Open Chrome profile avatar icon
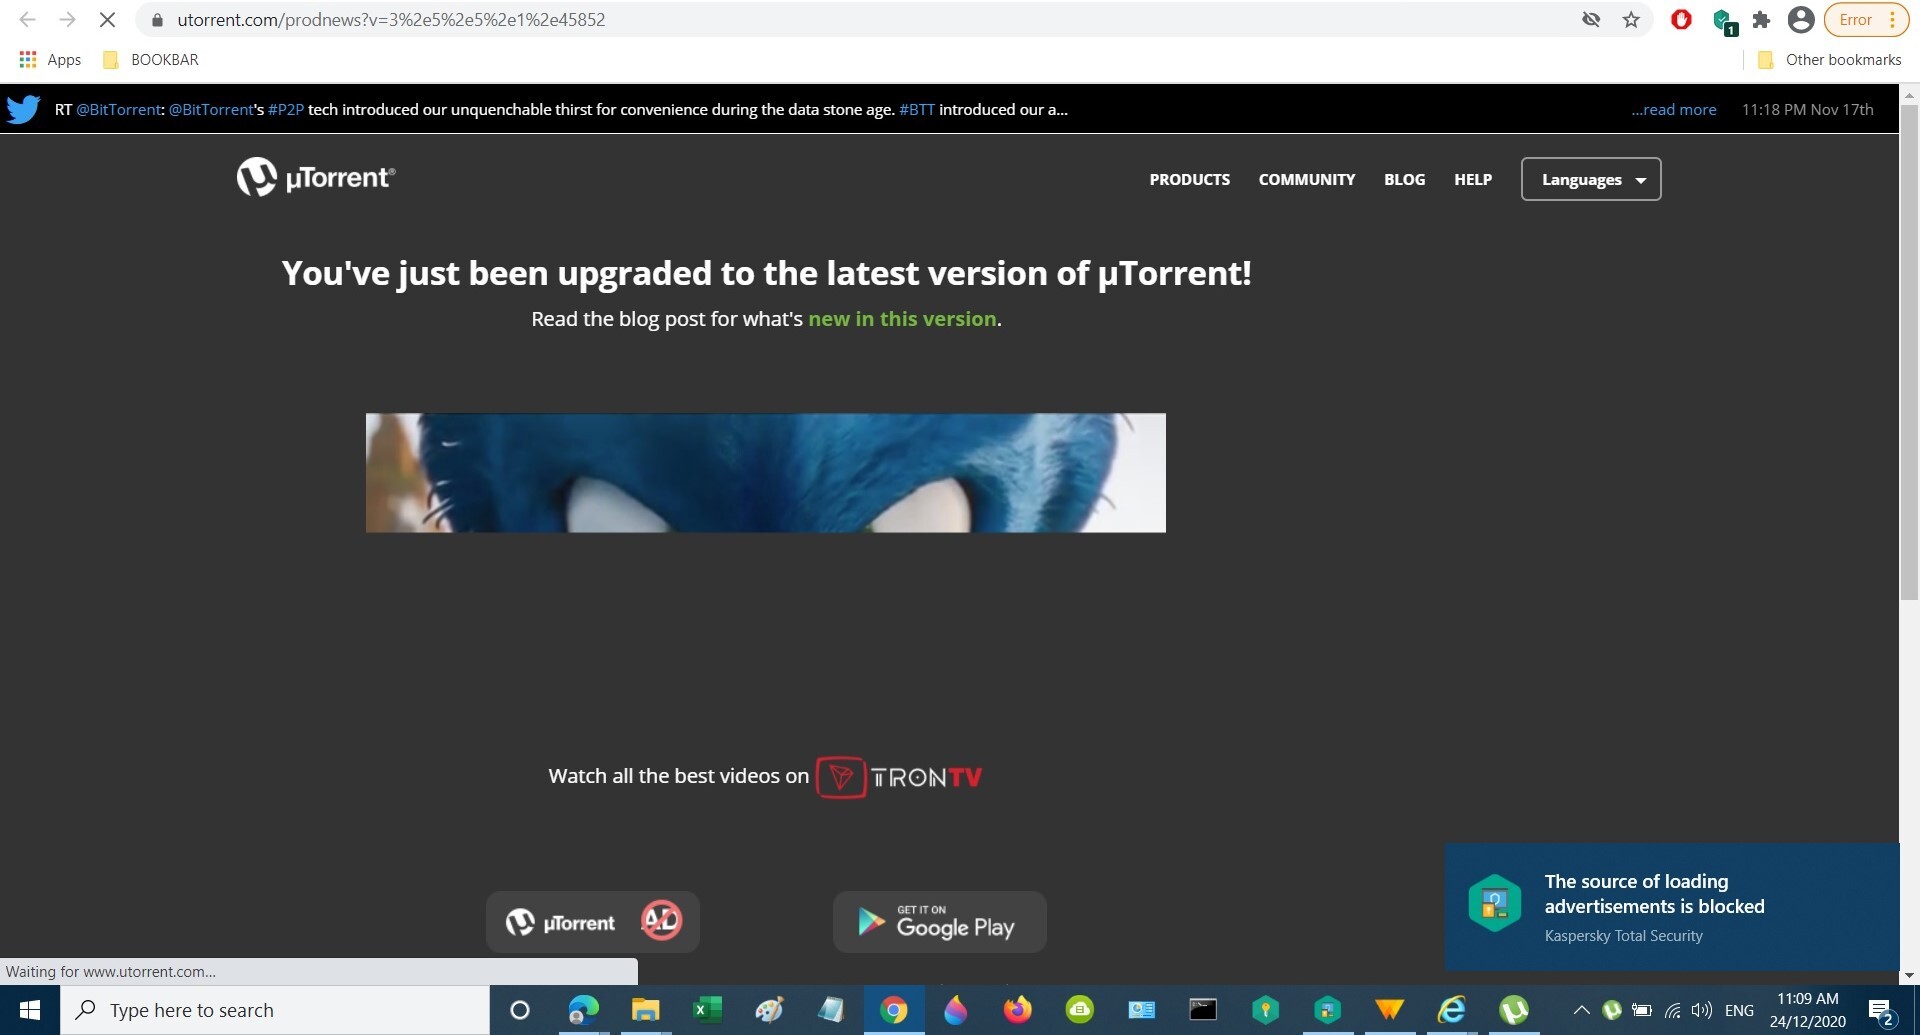Screen dimensions: 1920x1035 pyautogui.click(x=1801, y=19)
